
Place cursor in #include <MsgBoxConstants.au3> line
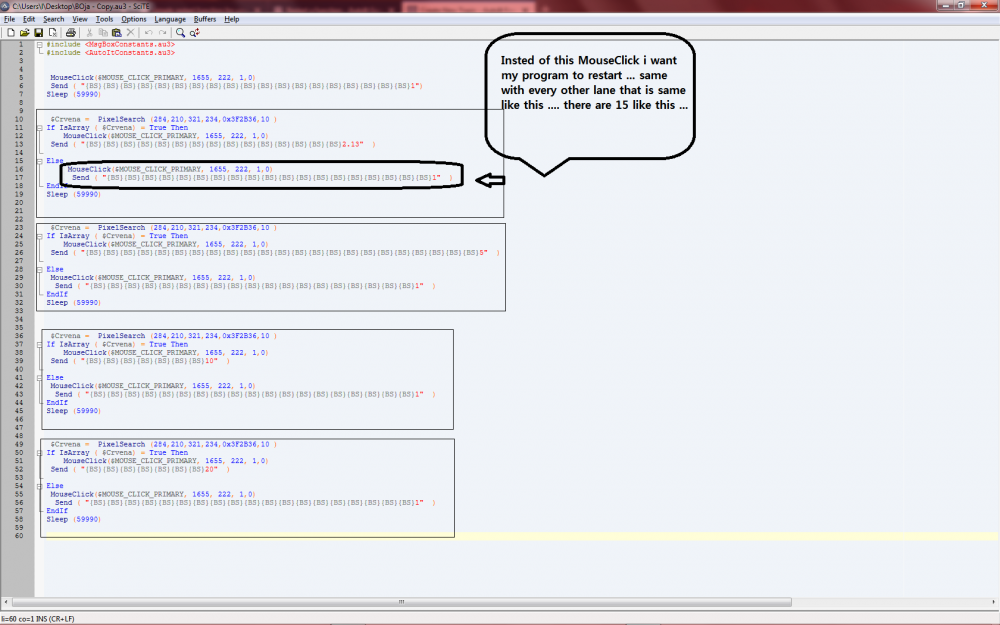[x=110, y=45]
